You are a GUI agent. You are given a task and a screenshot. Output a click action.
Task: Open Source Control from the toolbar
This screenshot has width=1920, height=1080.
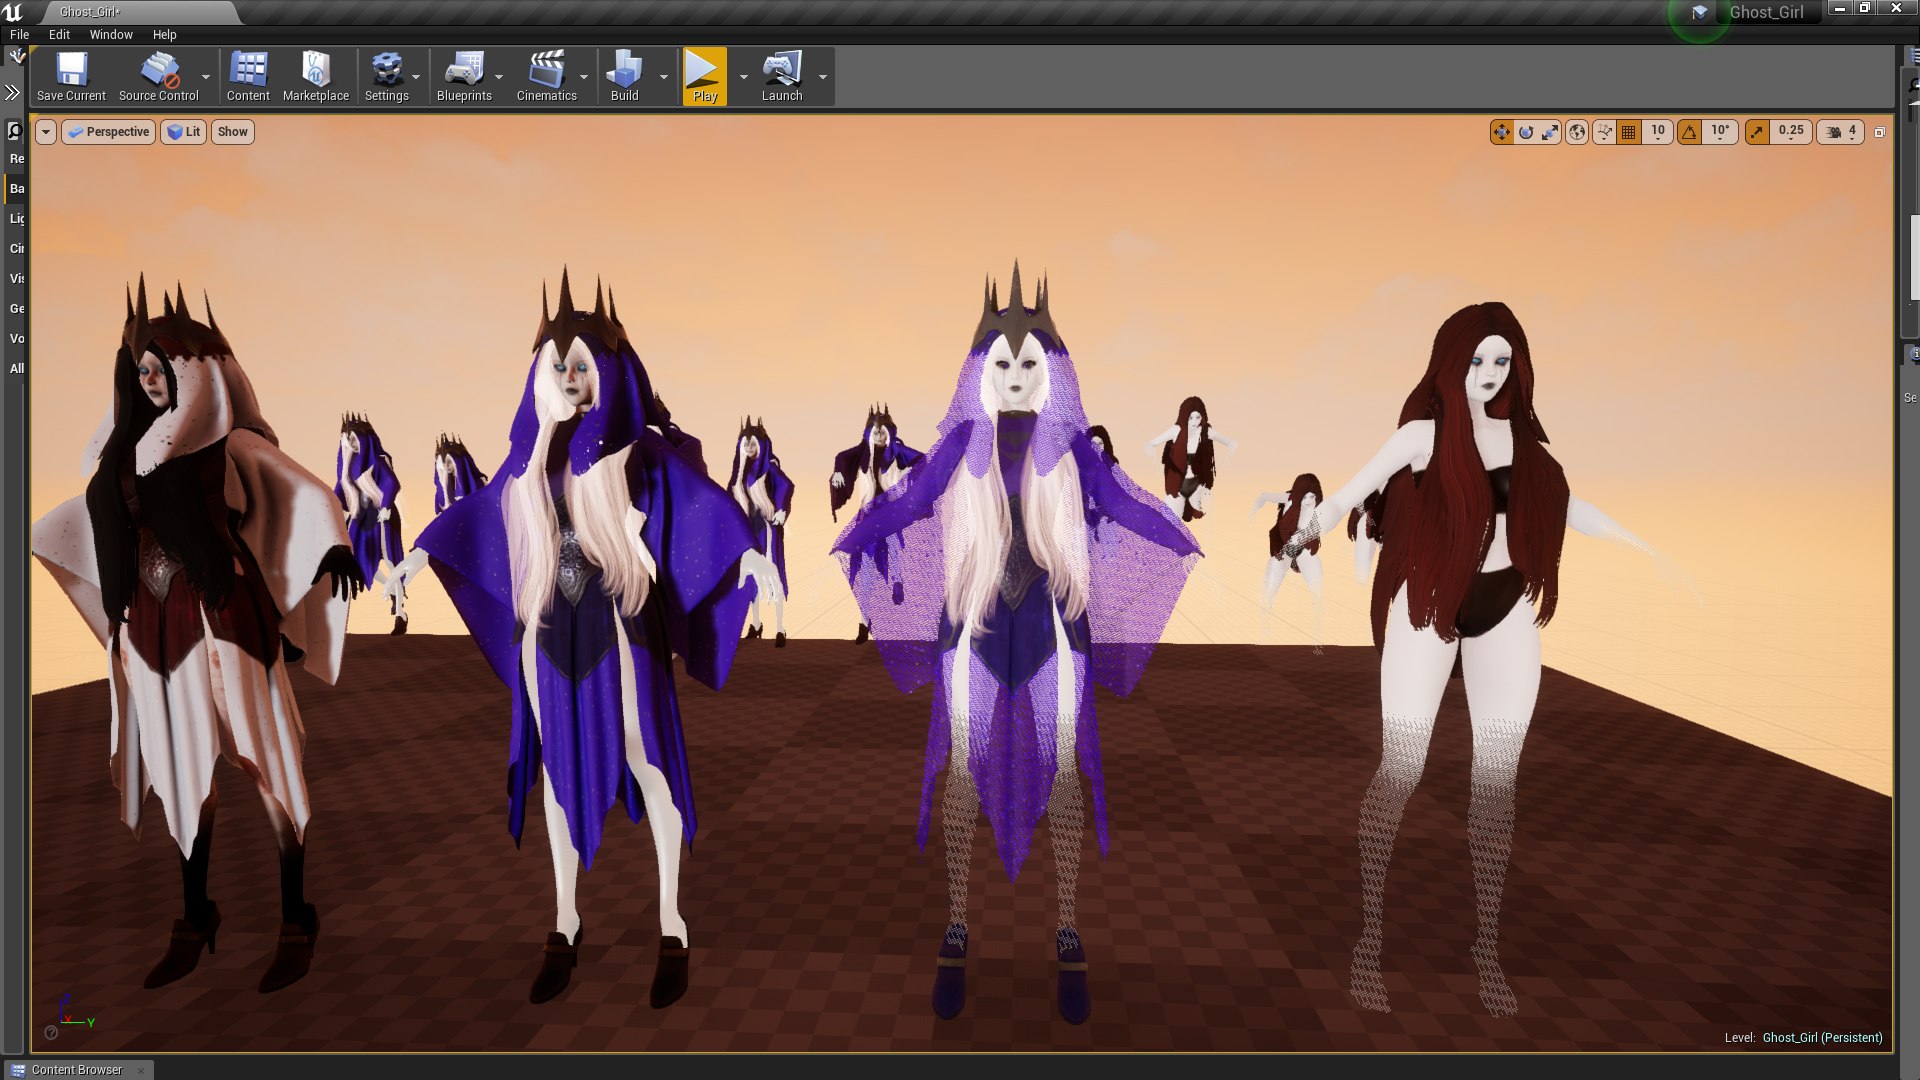click(x=158, y=76)
